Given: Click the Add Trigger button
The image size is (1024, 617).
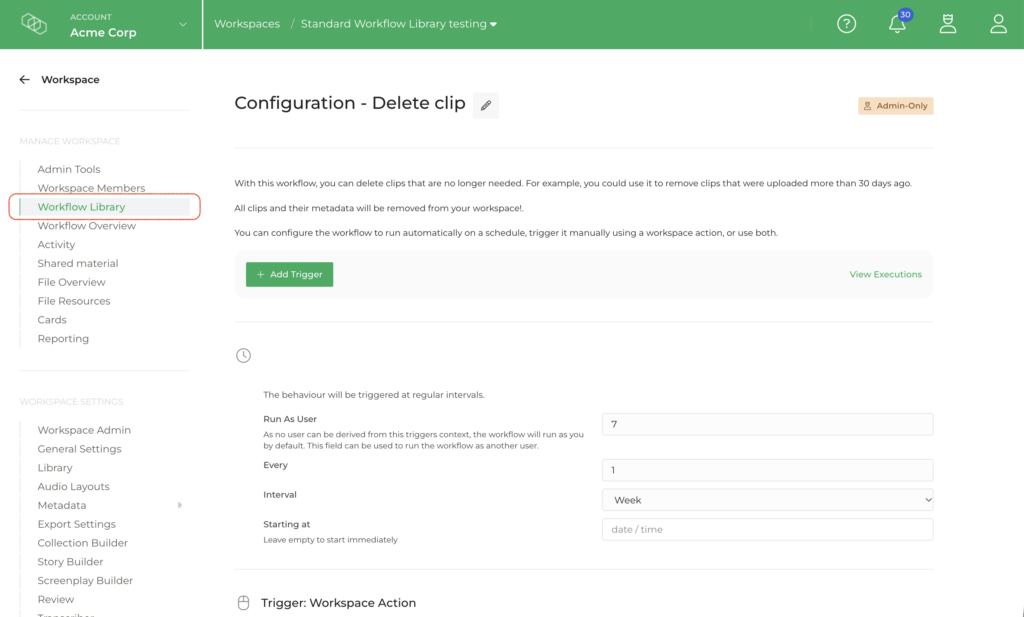Looking at the screenshot, I should (289, 274).
